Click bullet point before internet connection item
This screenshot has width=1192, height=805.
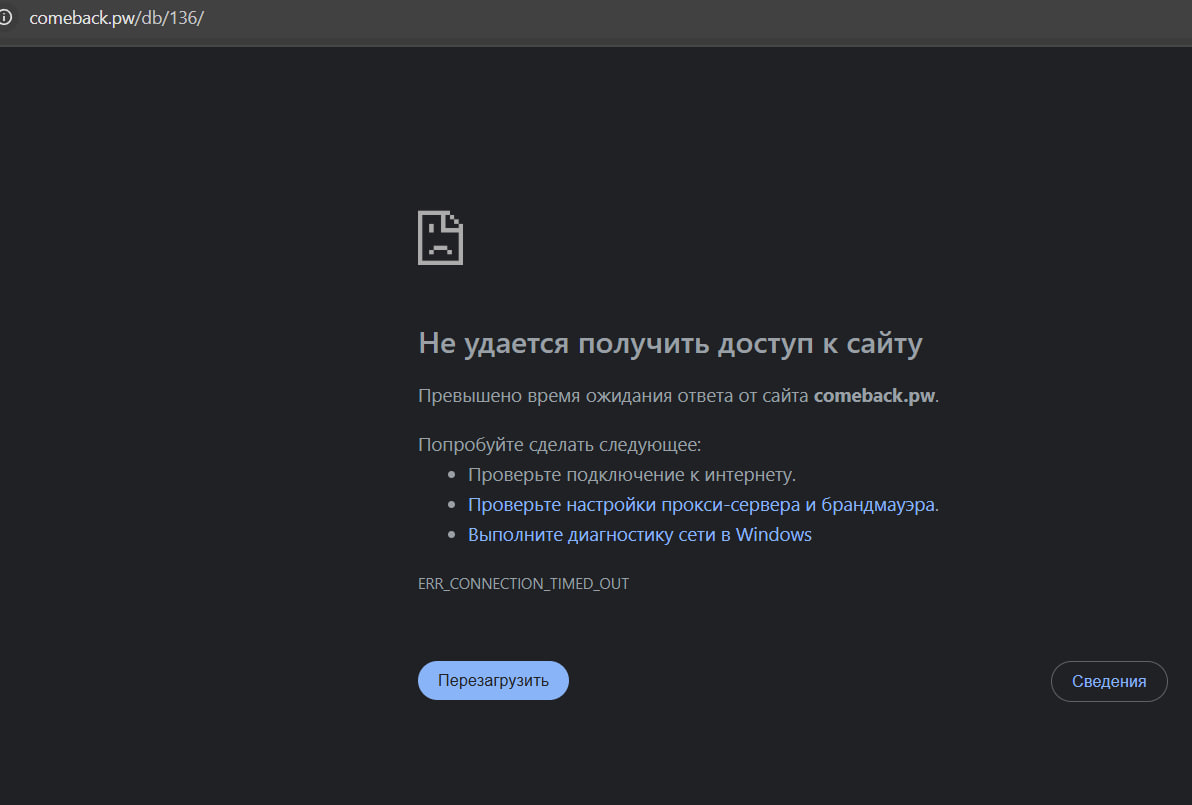pos(452,476)
